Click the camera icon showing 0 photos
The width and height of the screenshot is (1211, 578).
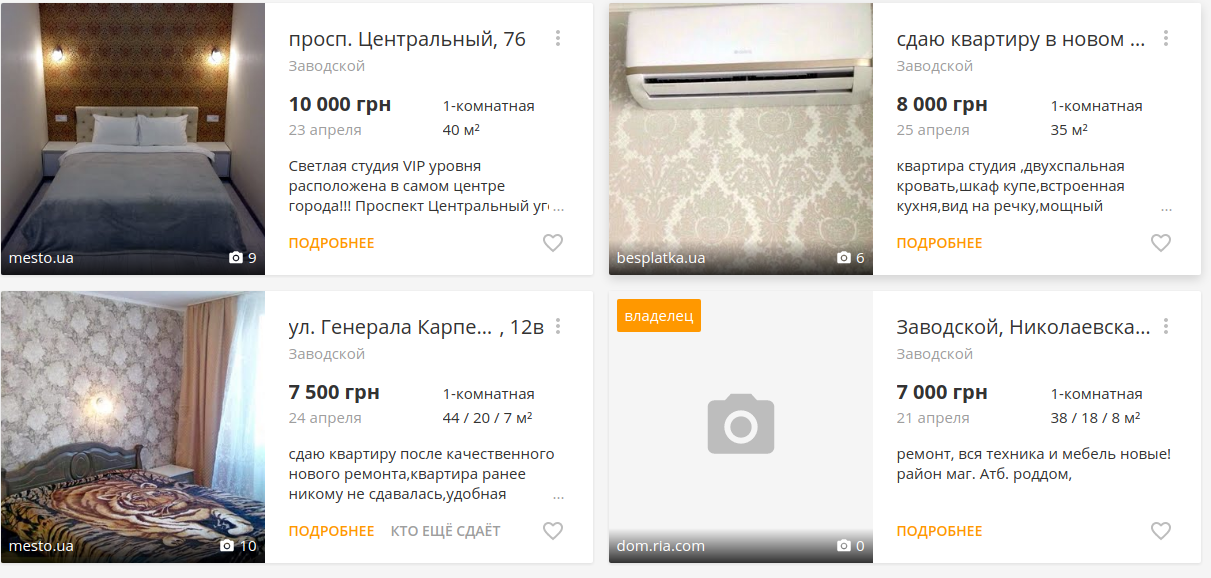(x=844, y=546)
